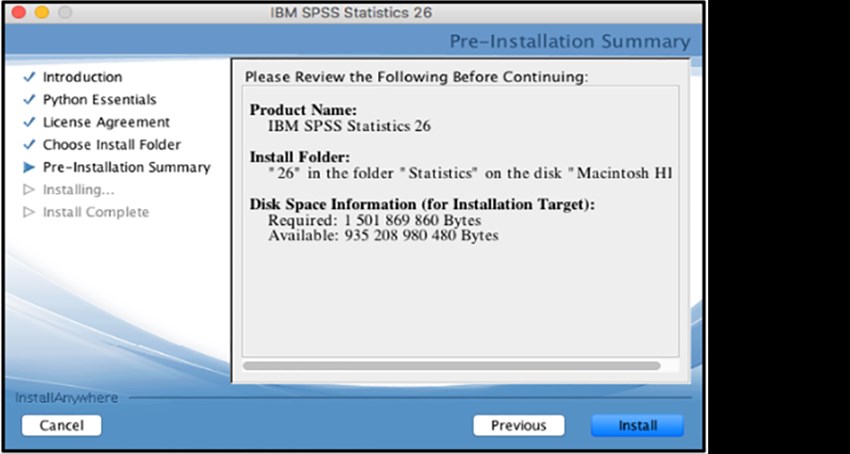Viewport: 850px width, 454px height.
Task: Minimize the installer with yellow button
Action: [42, 12]
